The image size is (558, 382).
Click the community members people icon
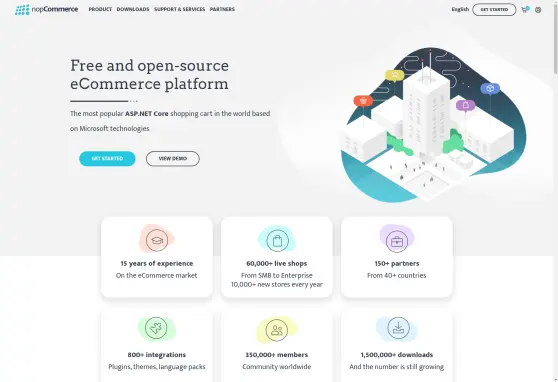tap(277, 330)
